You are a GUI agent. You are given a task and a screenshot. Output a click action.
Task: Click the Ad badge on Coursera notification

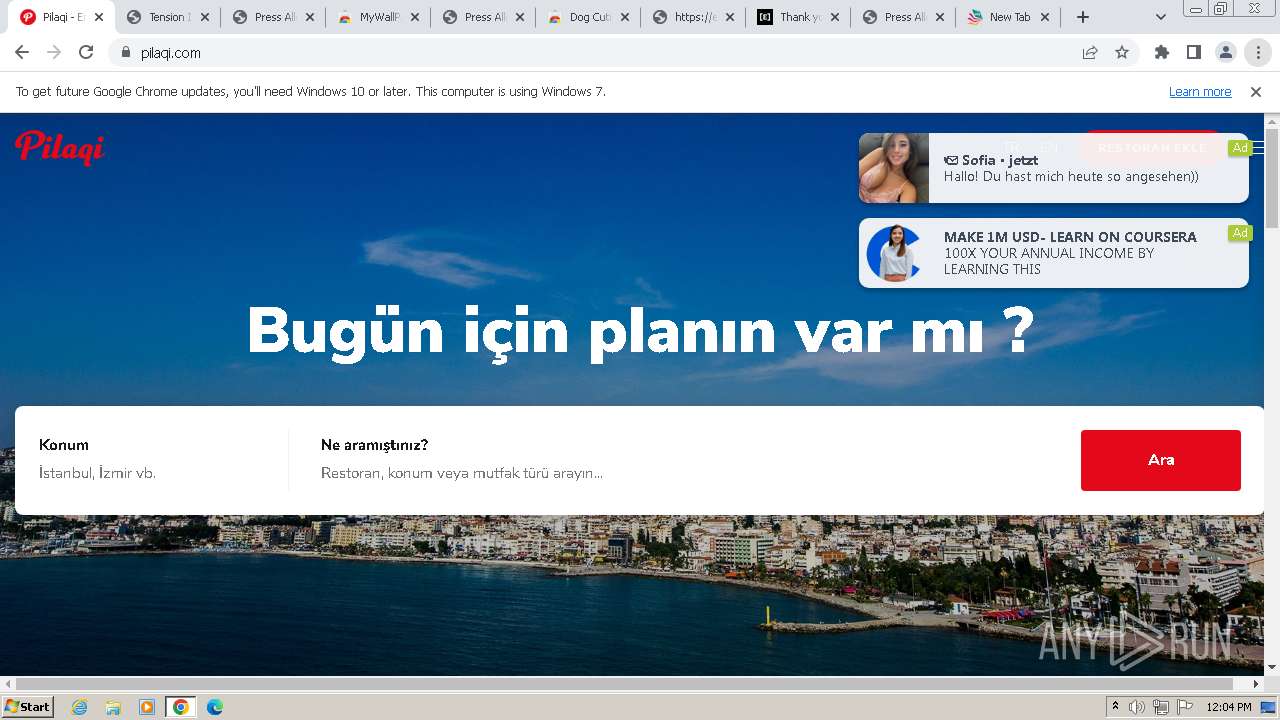coord(1240,233)
